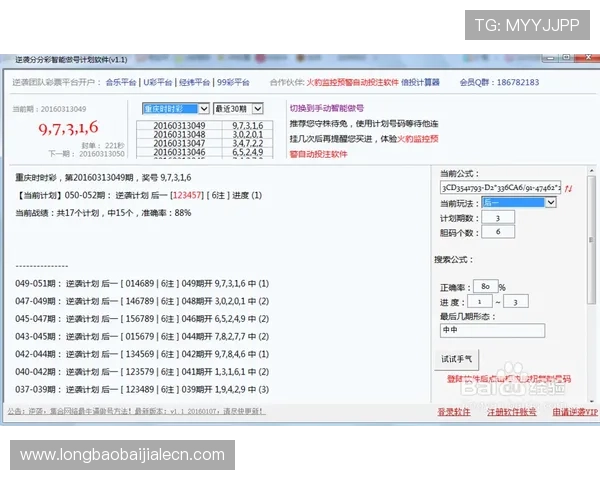The width and height of the screenshot is (600, 480).
Task: Click the 040-042期 plan row
Action: click(142, 372)
